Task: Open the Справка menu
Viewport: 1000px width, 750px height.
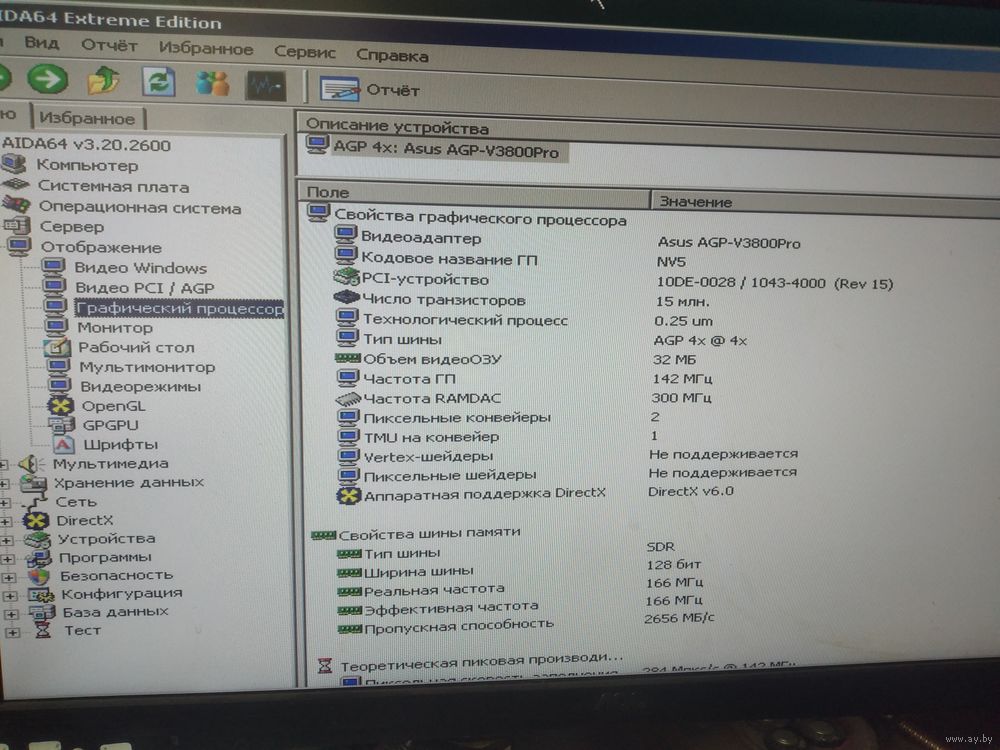Action: [392, 55]
